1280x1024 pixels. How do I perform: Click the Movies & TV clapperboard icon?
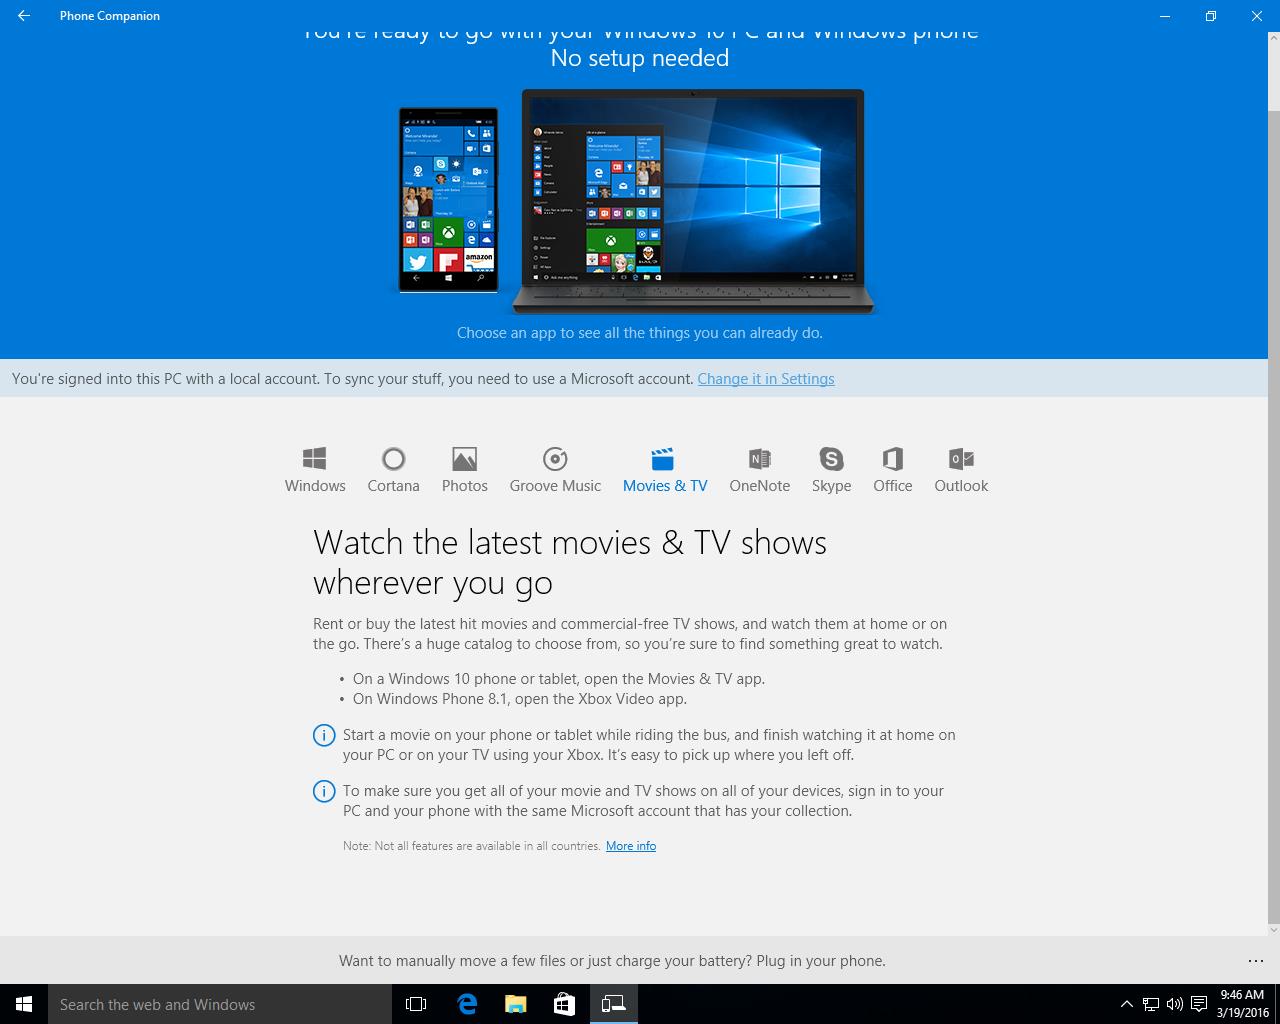pyautogui.click(x=662, y=459)
